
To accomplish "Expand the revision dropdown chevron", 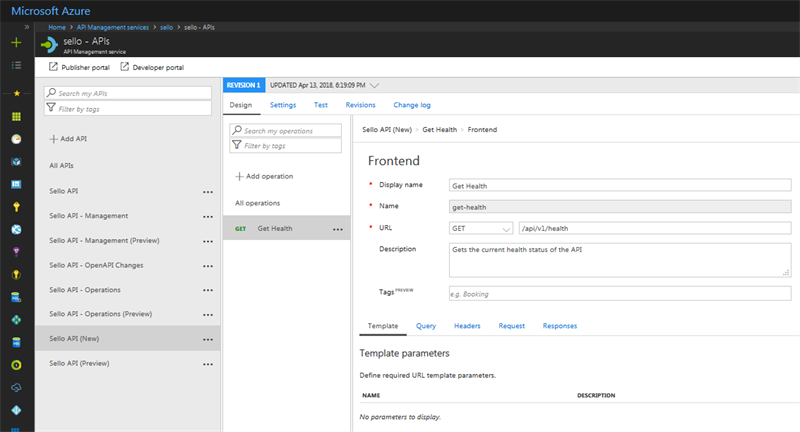I will (374, 86).
